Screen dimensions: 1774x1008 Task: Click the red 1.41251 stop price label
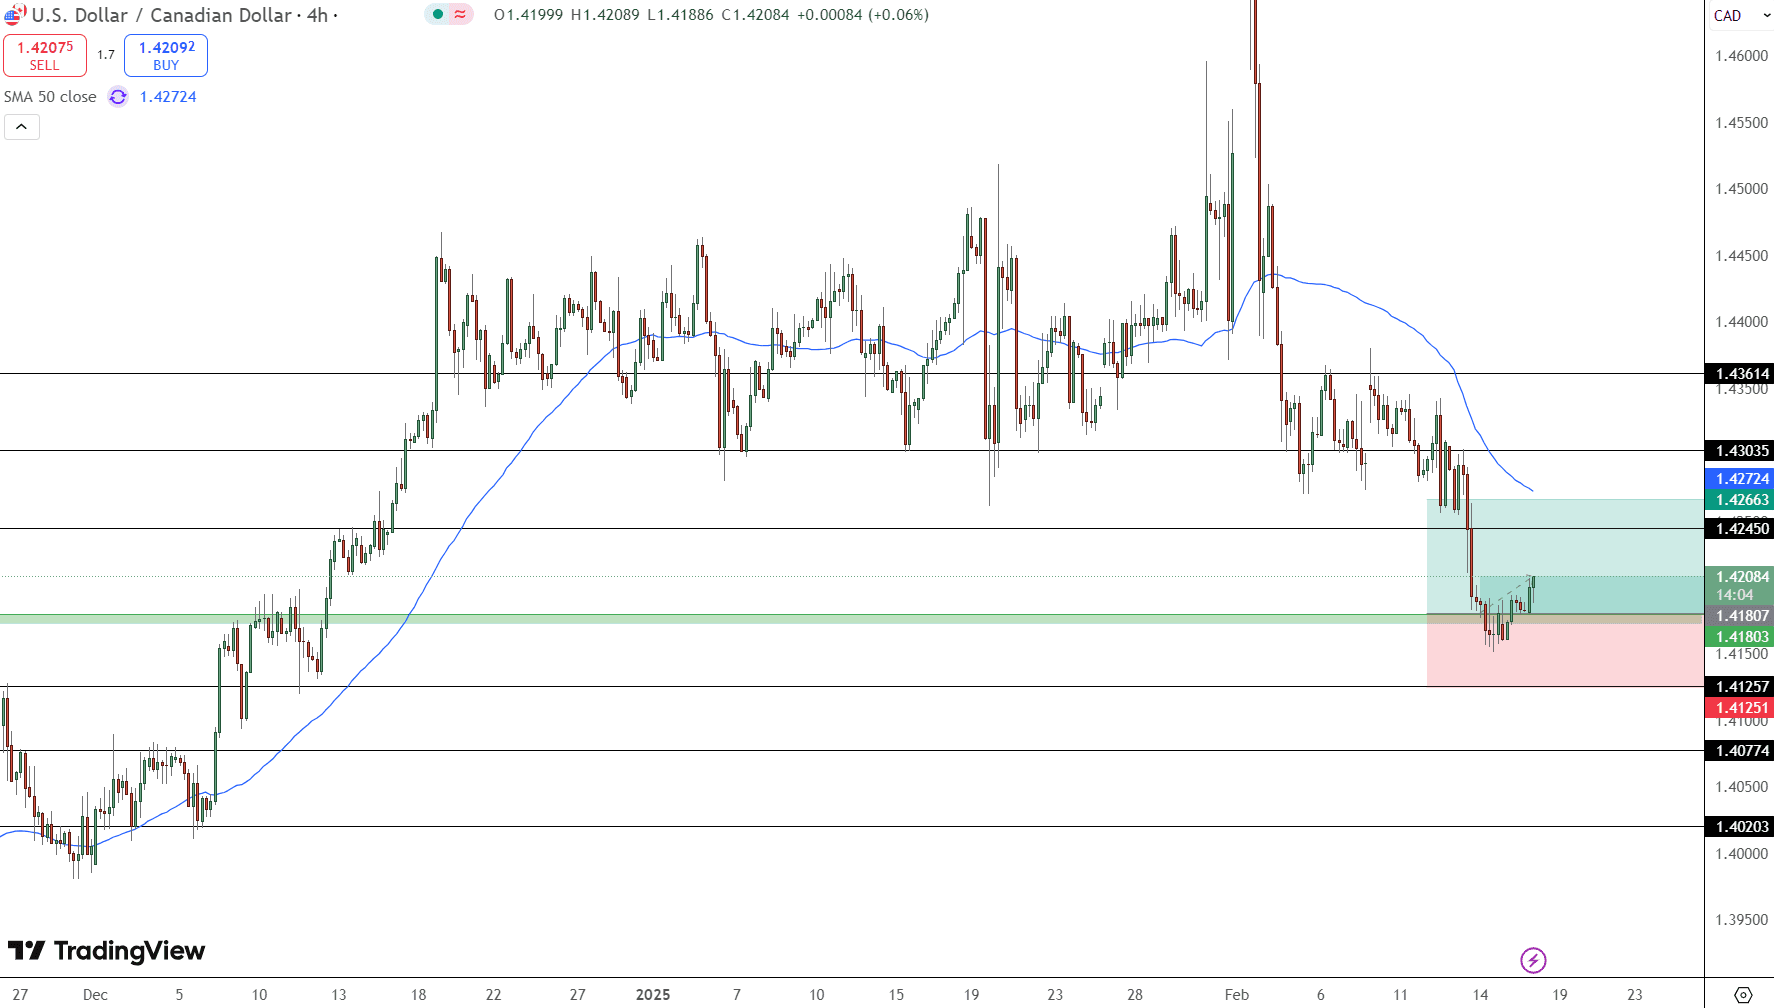click(x=1740, y=708)
